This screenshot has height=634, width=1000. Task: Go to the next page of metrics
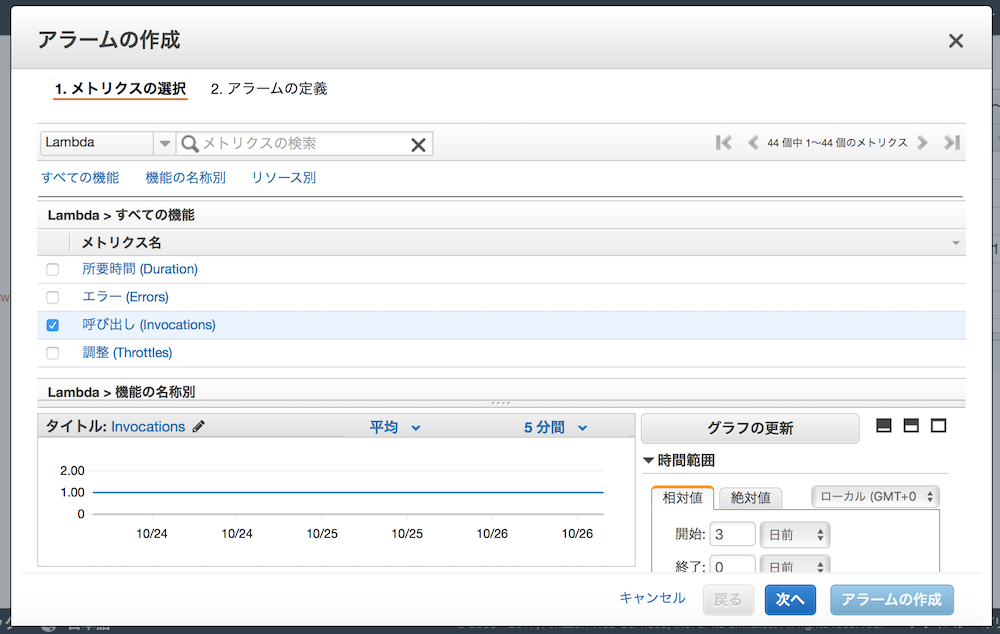click(923, 143)
